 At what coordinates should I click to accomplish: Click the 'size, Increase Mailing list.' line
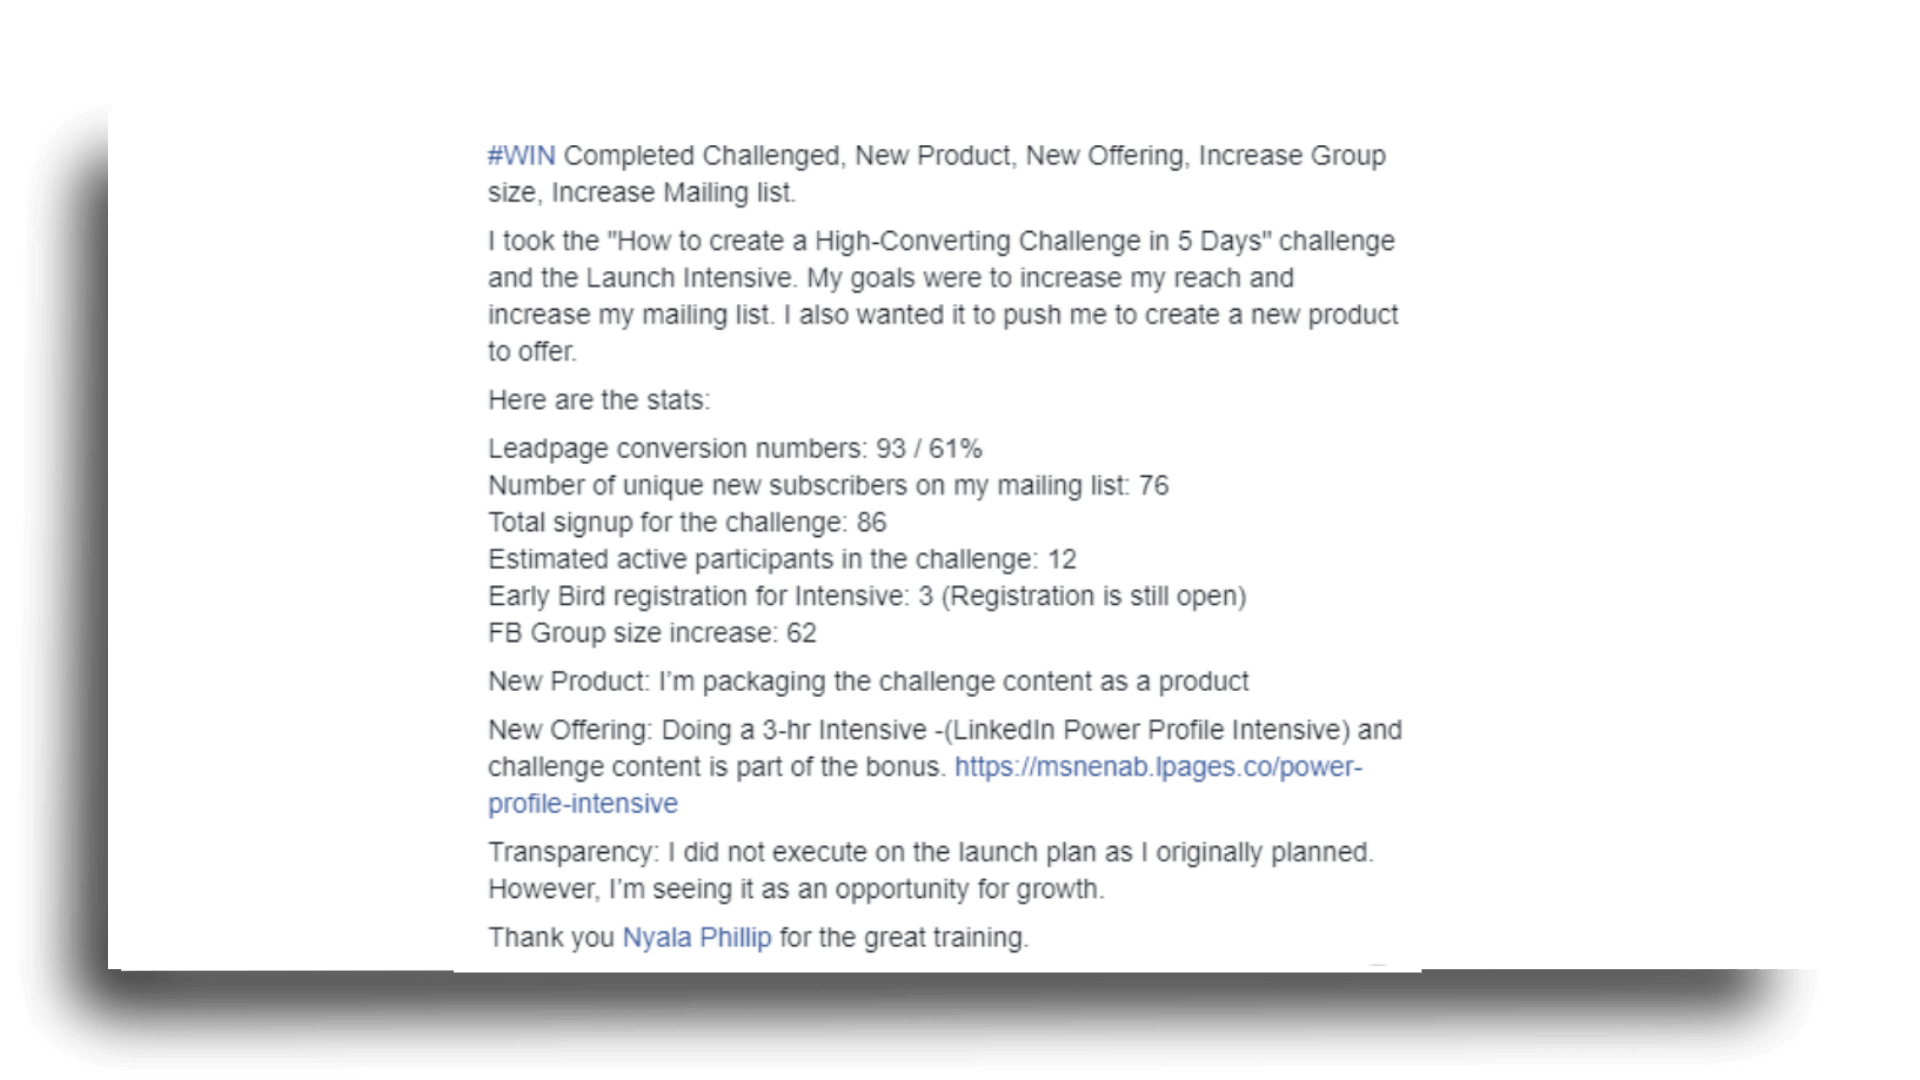(x=642, y=193)
